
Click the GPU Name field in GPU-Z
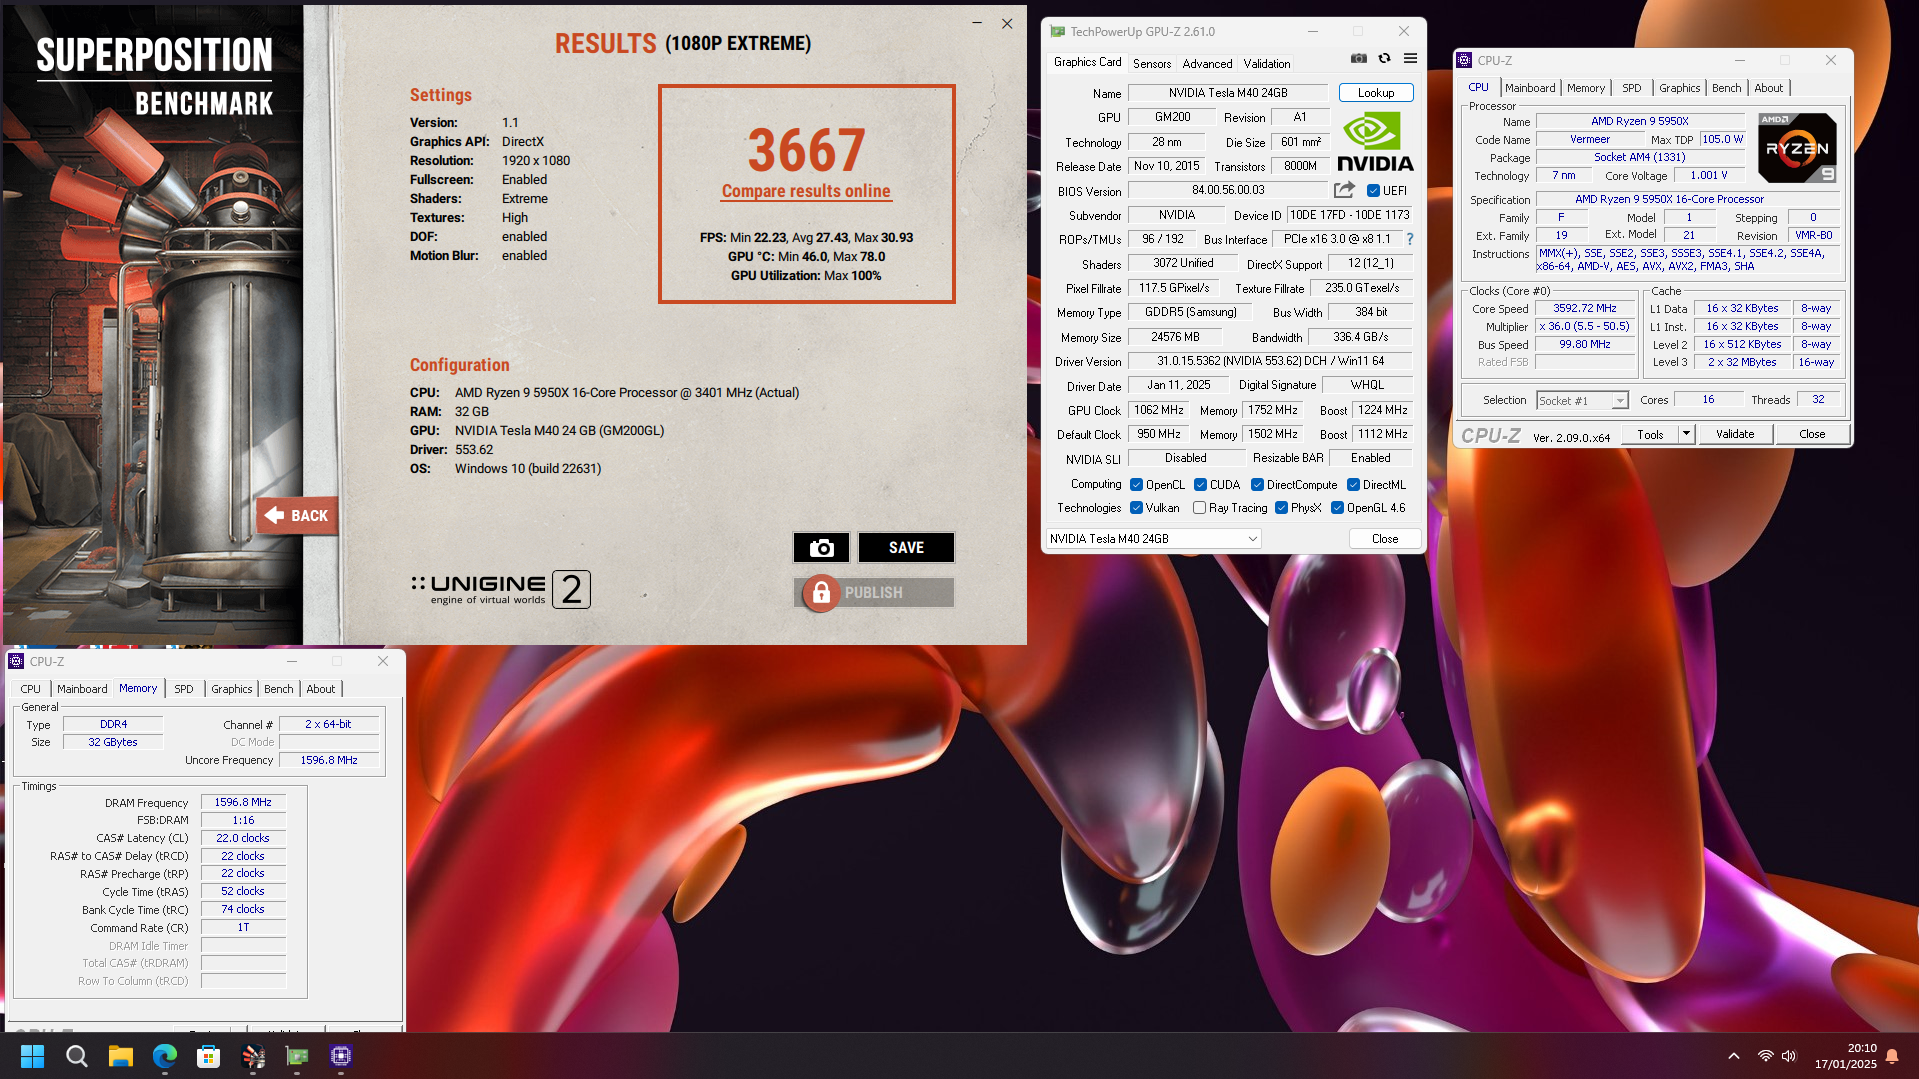coord(1227,93)
